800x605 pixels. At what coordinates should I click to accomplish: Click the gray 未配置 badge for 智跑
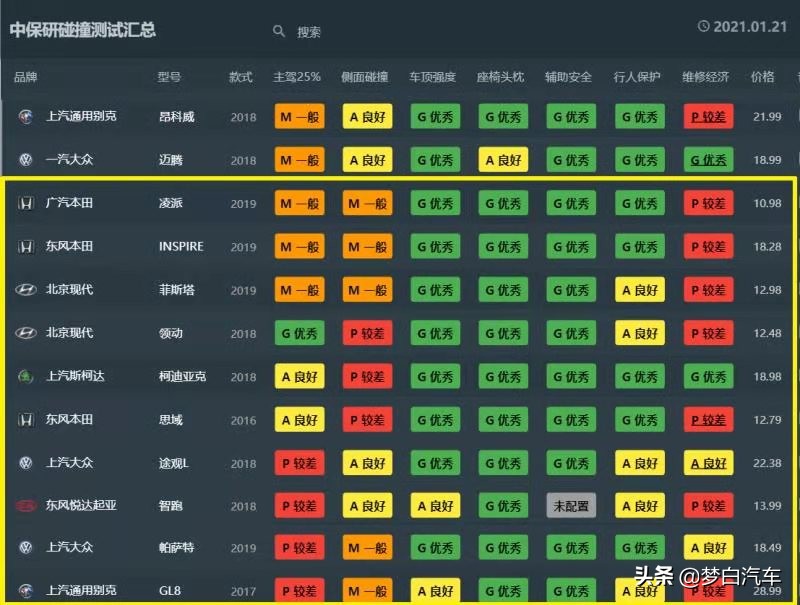pyautogui.click(x=571, y=506)
